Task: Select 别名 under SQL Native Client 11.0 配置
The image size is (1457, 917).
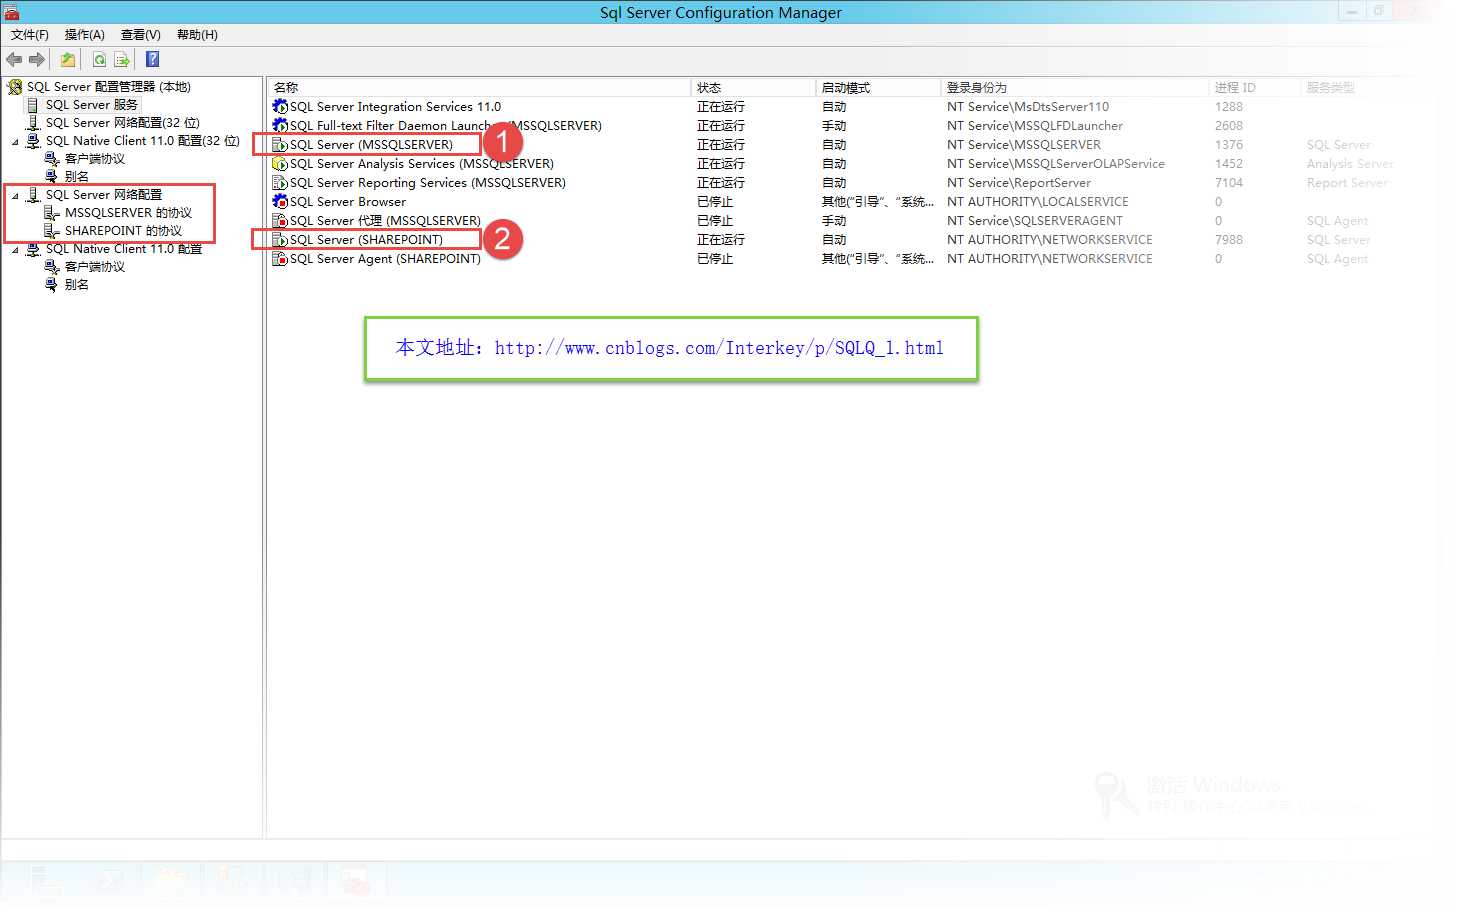Action: (x=77, y=285)
